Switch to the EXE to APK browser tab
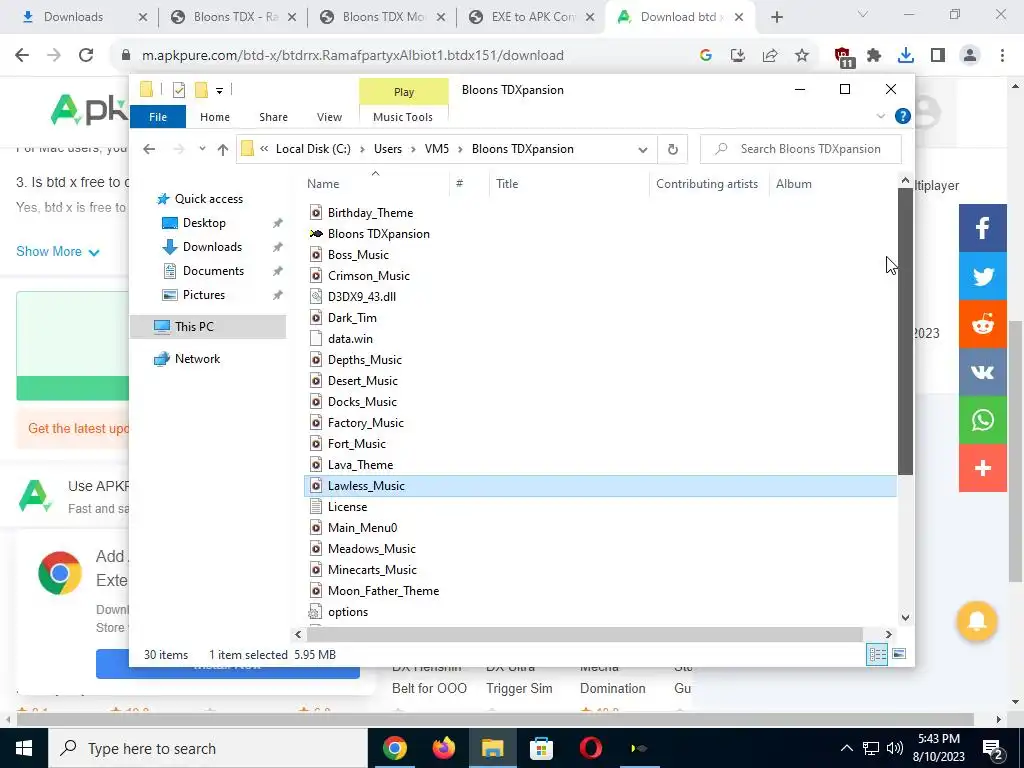Screen dimensions: 1024x768 click(x=534, y=17)
